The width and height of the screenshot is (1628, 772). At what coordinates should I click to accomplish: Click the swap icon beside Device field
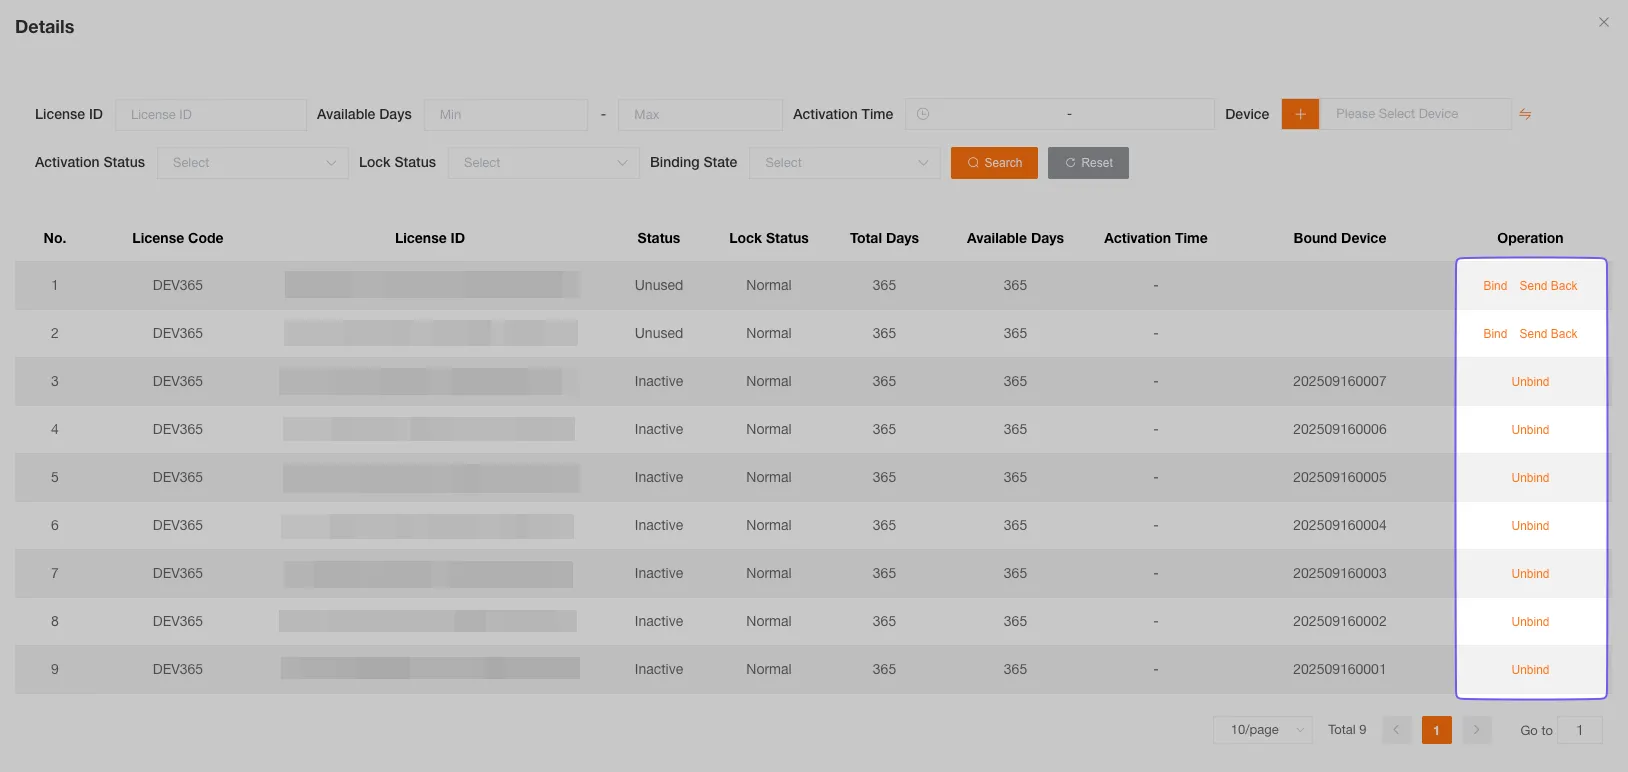click(1525, 114)
